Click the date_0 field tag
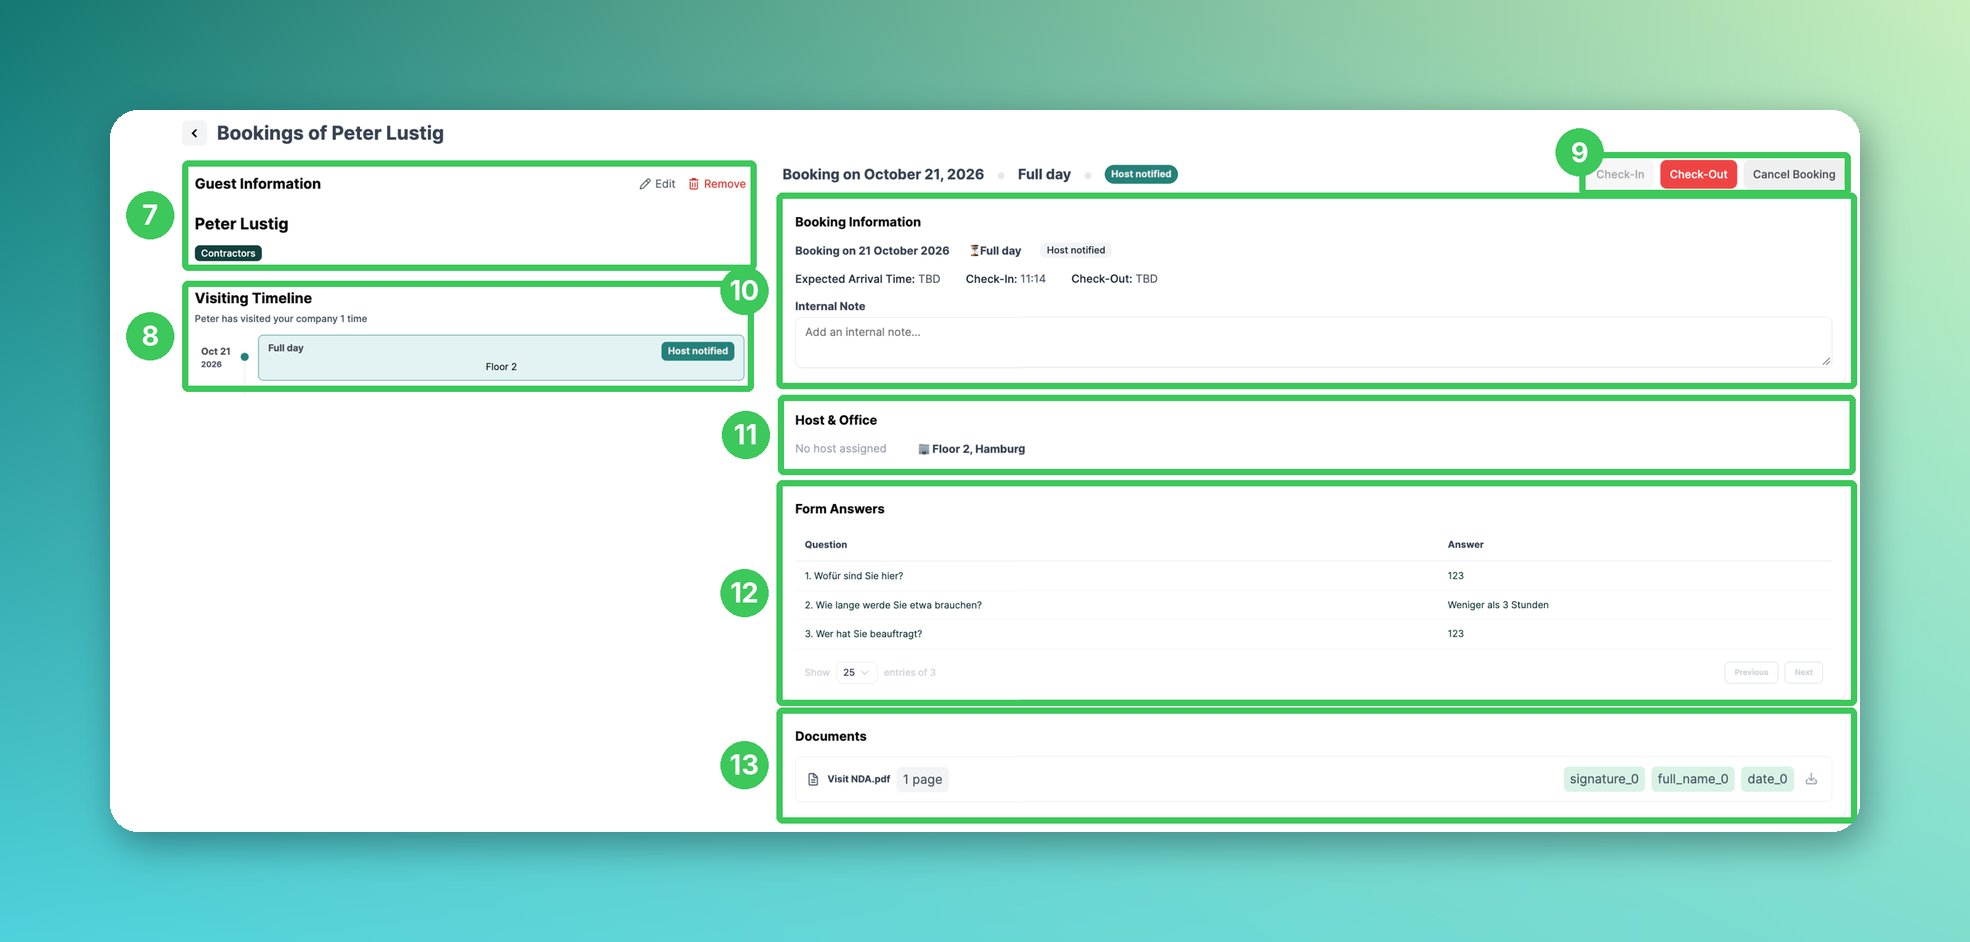This screenshot has width=1970, height=942. point(1767,779)
